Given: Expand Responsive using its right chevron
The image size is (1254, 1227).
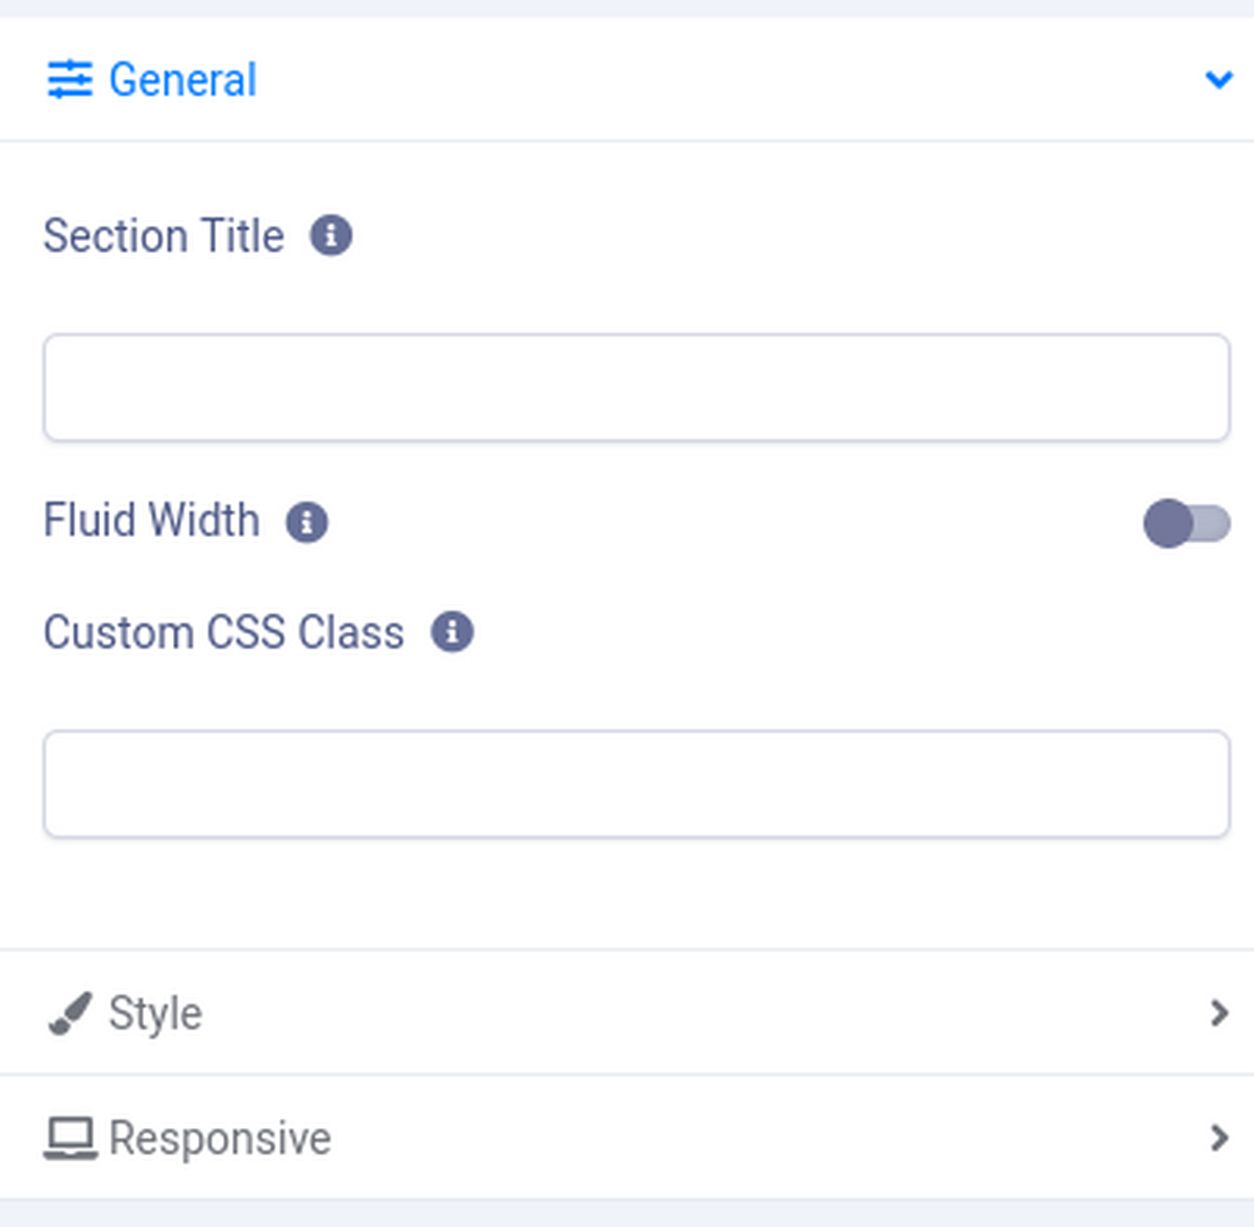Looking at the screenshot, I should click(x=1218, y=1138).
